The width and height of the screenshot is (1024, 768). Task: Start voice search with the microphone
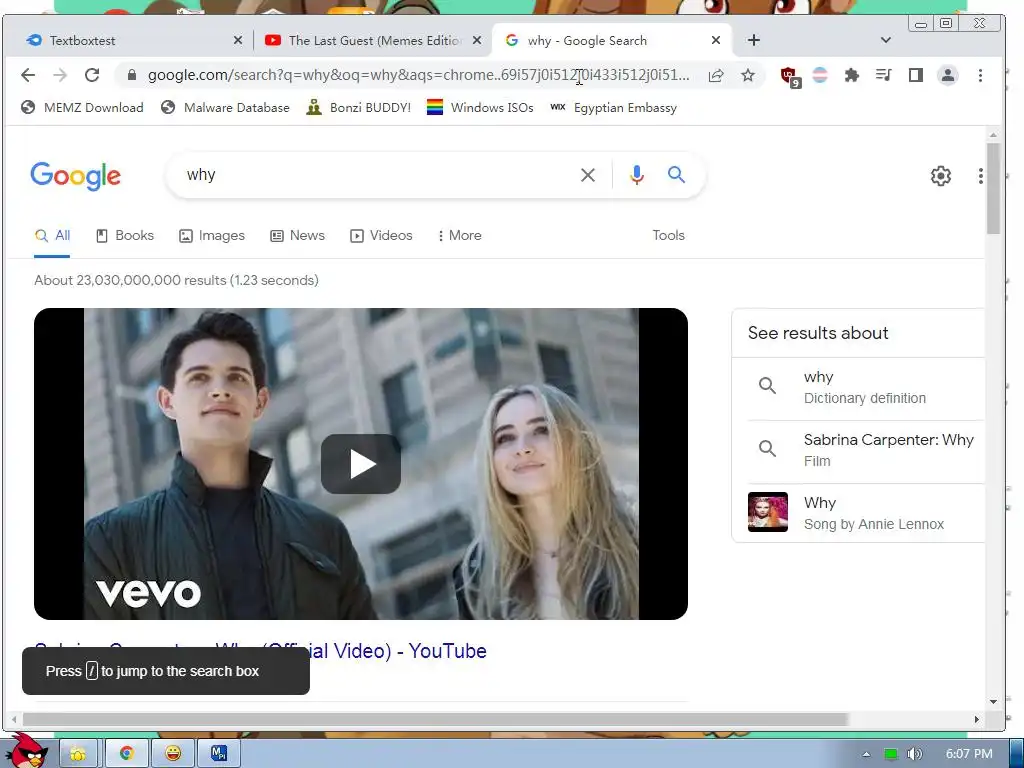pos(637,175)
